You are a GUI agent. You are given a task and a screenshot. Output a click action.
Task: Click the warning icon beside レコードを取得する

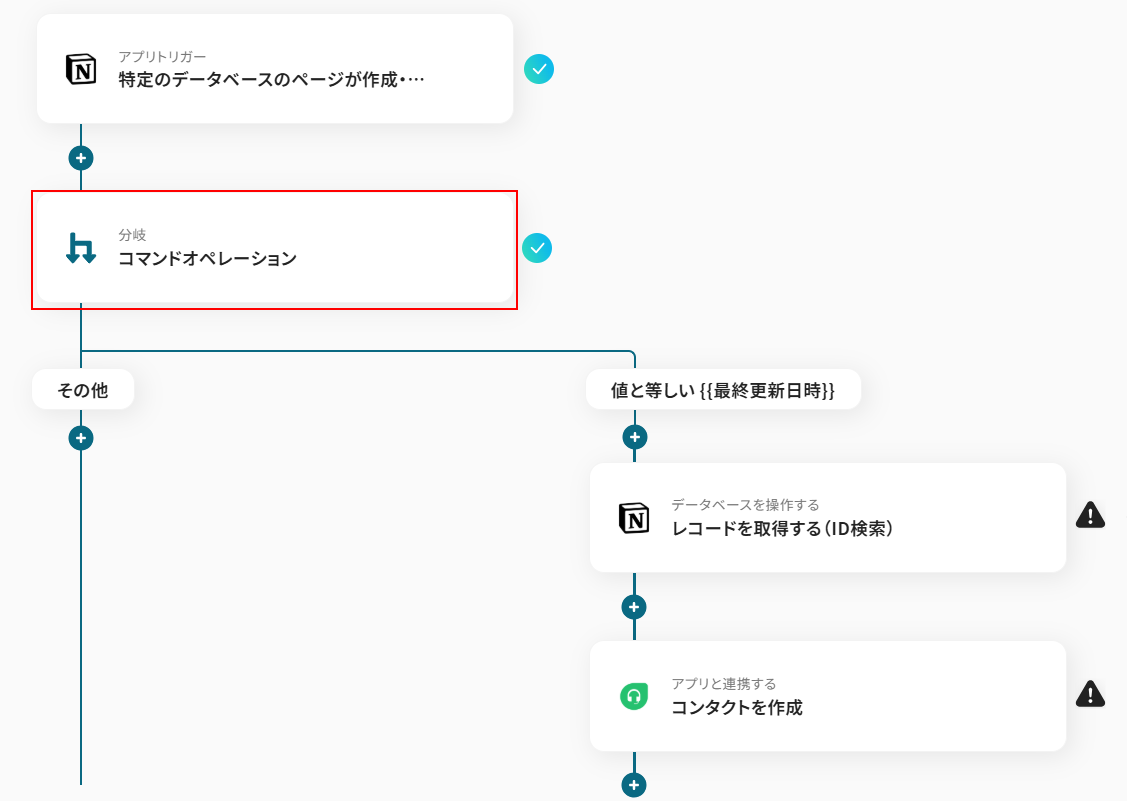pos(1090,516)
